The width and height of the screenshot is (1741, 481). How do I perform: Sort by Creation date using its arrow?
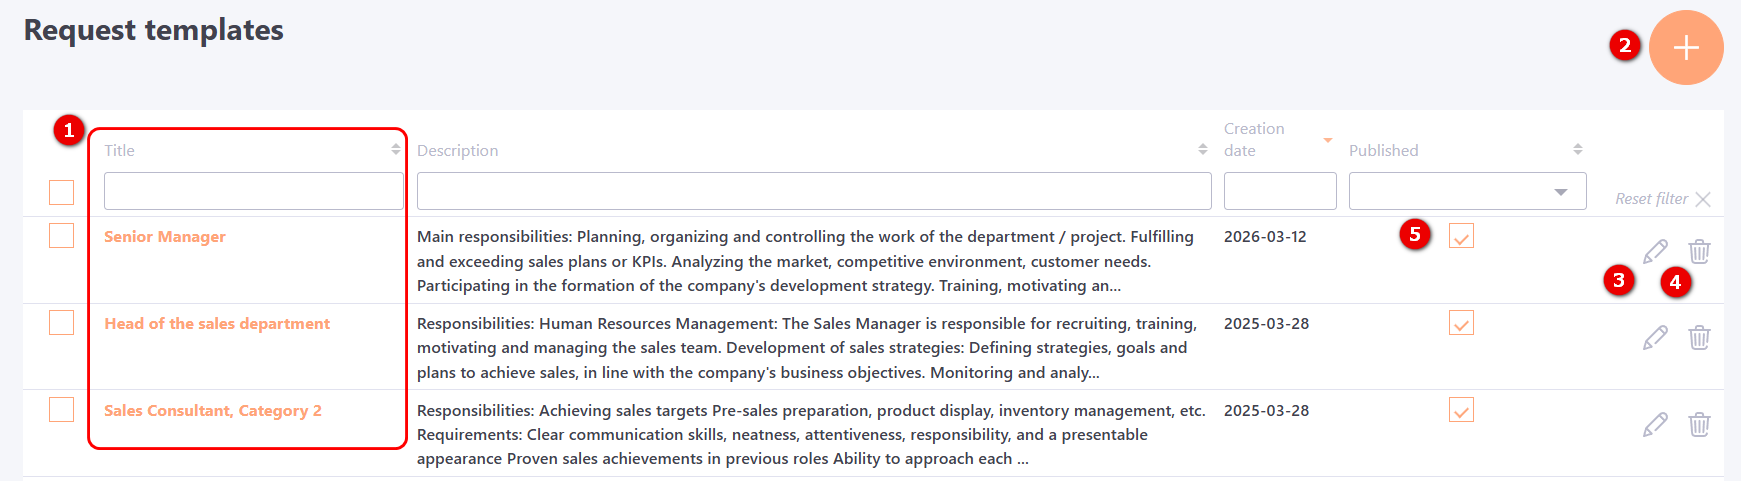1328,140
